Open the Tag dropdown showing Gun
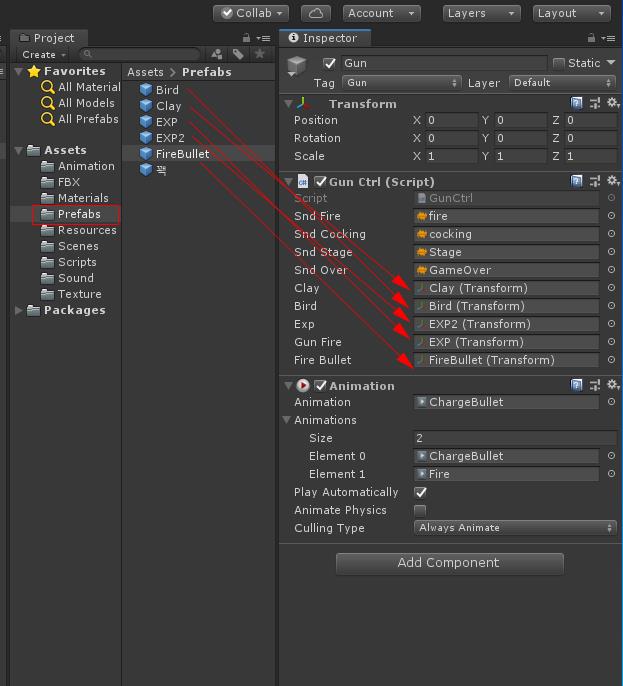 click(x=402, y=83)
